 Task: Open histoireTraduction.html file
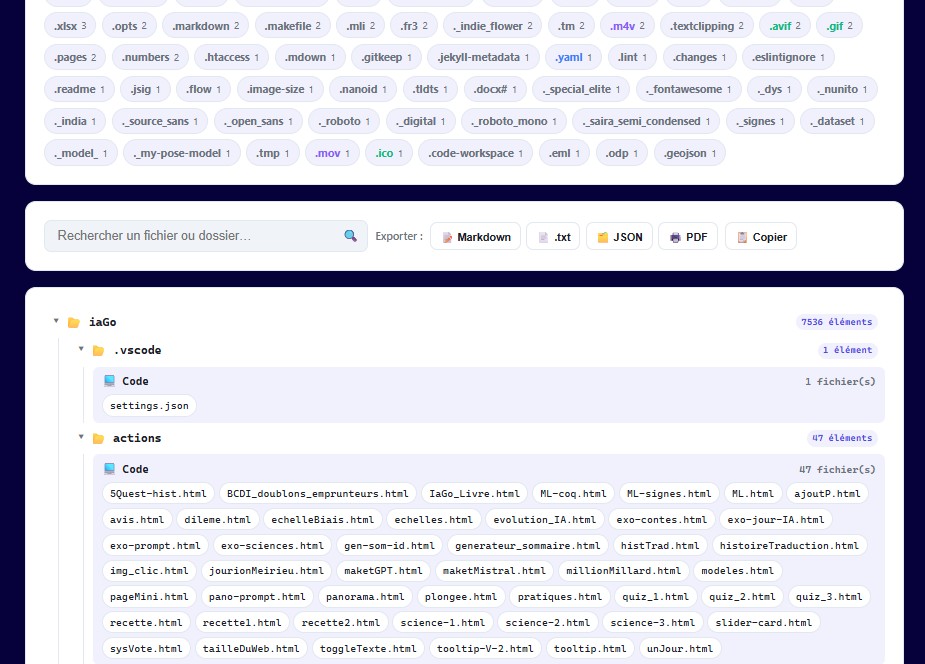point(789,545)
